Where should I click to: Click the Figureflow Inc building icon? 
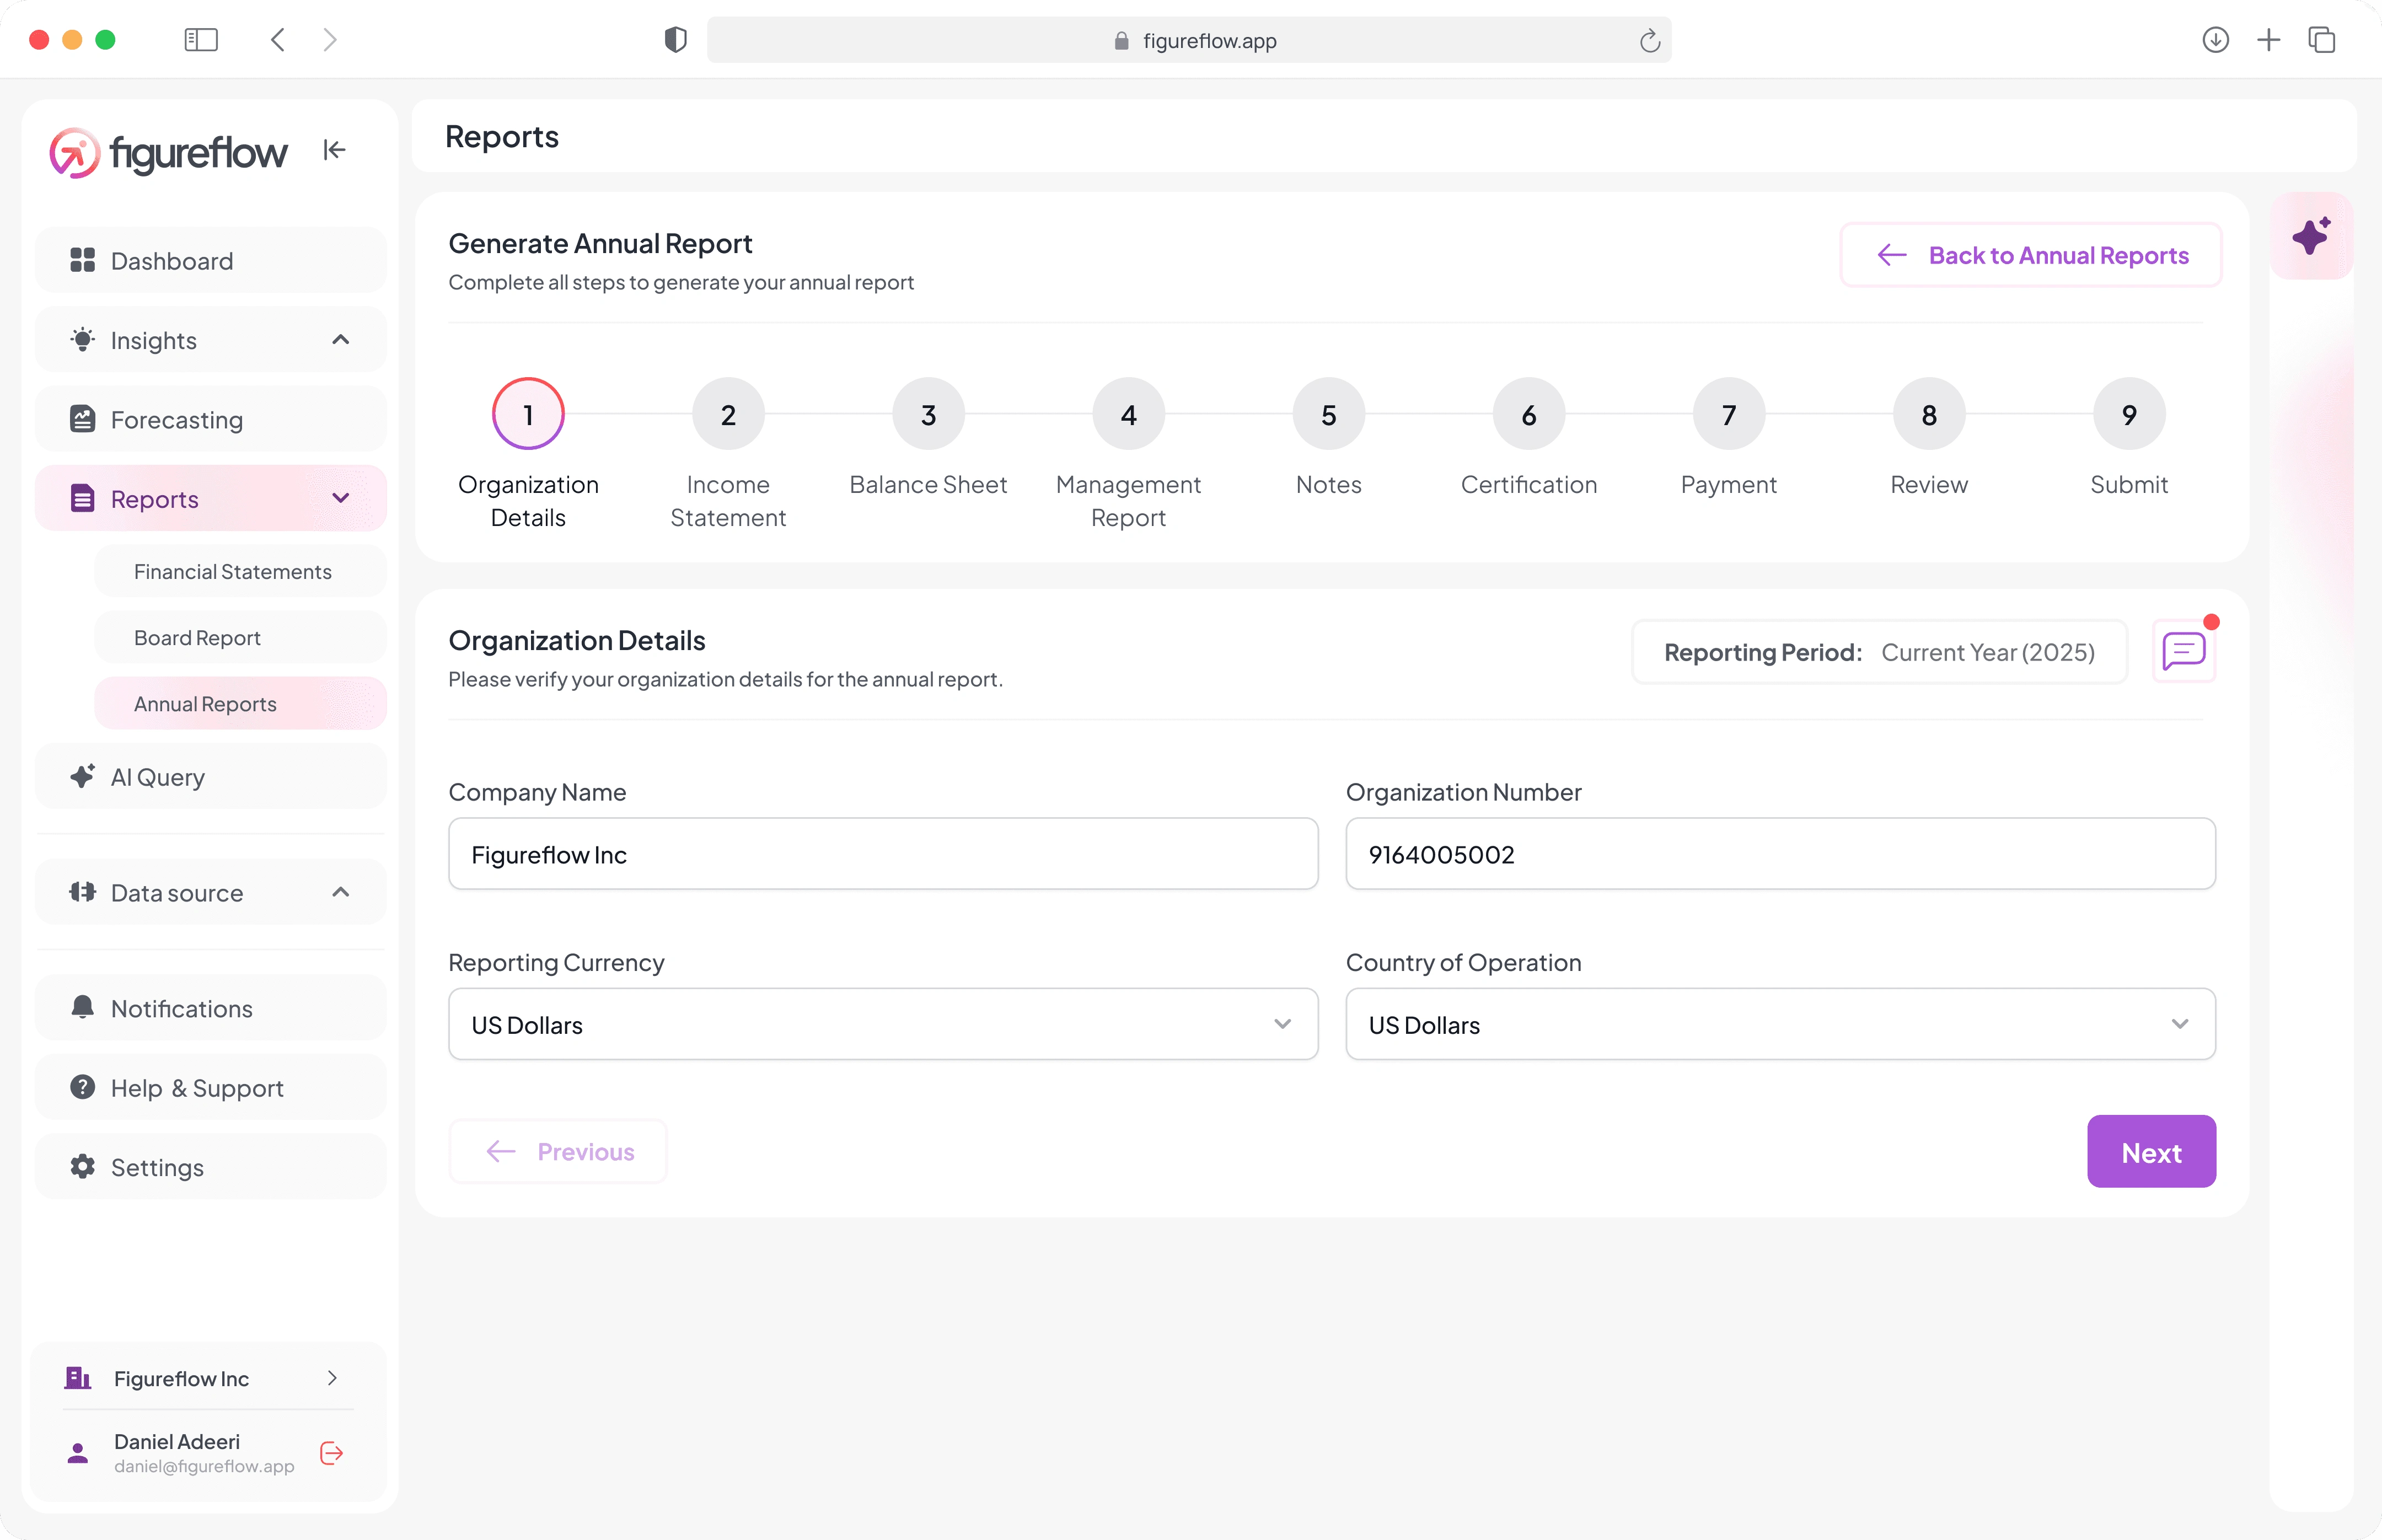78,1378
